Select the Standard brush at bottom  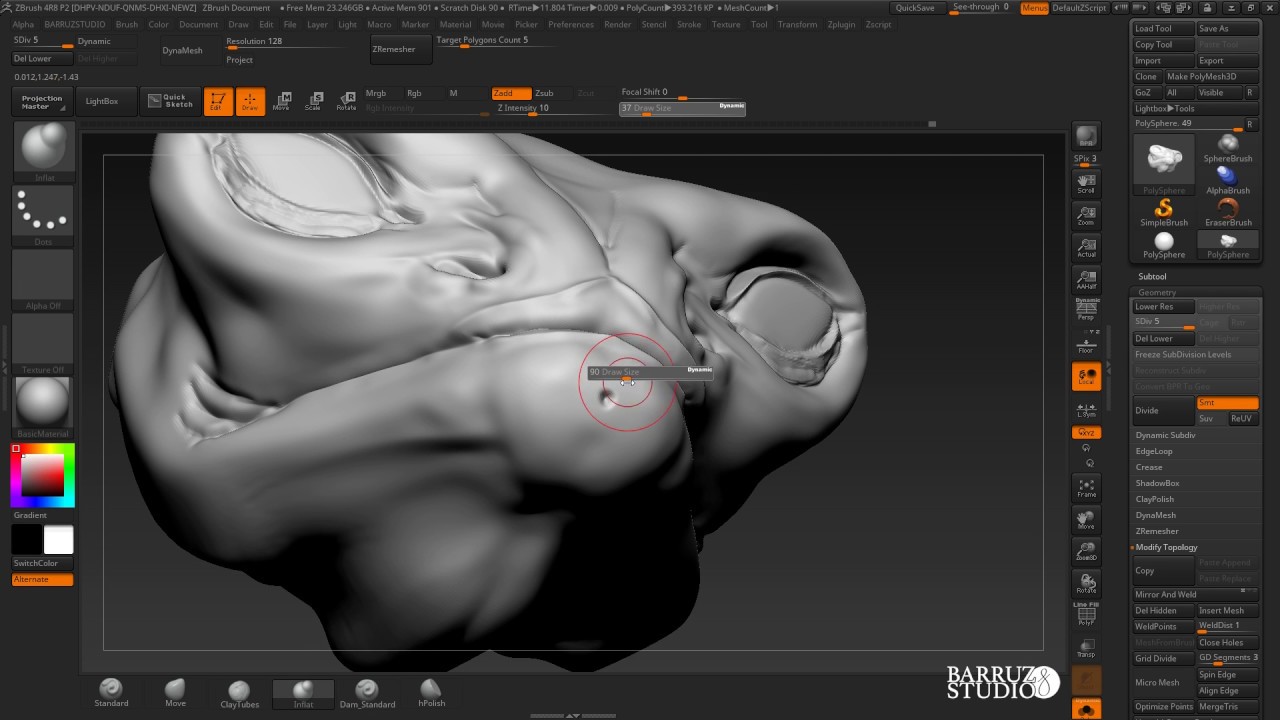tap(111, 693)
